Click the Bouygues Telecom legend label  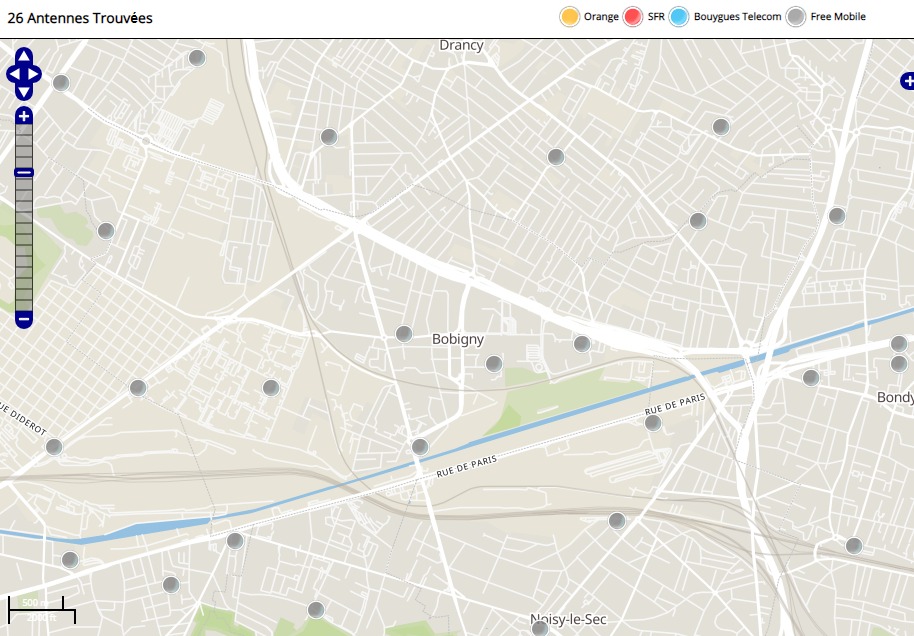[738, 17]
